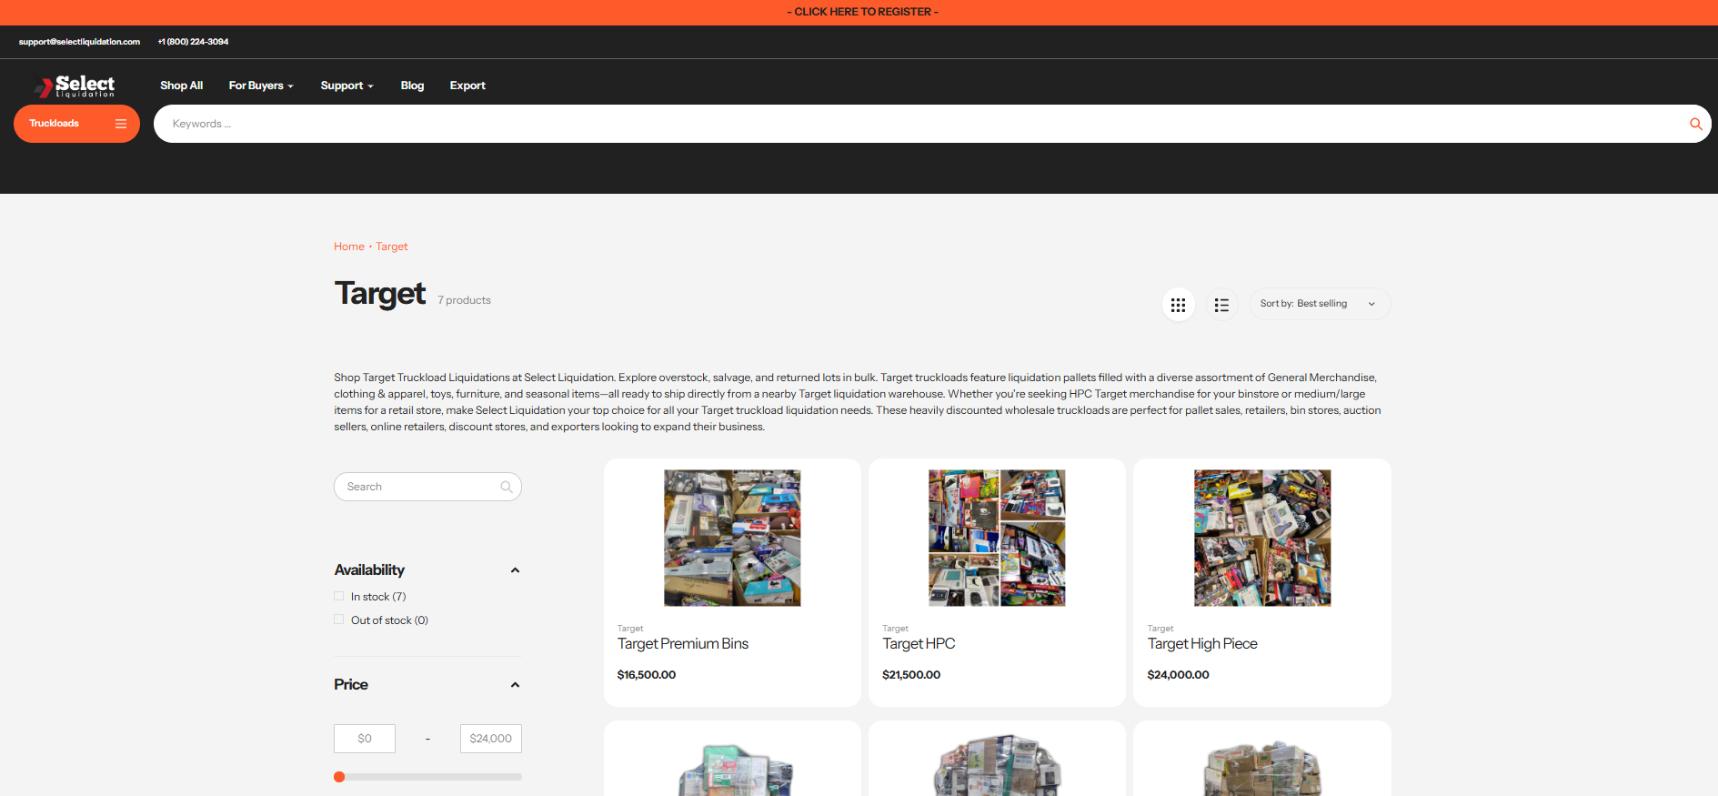This screenshot has height=796, width=1718.
Task: Click the Select Liquidation logo
Action: point(75,86)
